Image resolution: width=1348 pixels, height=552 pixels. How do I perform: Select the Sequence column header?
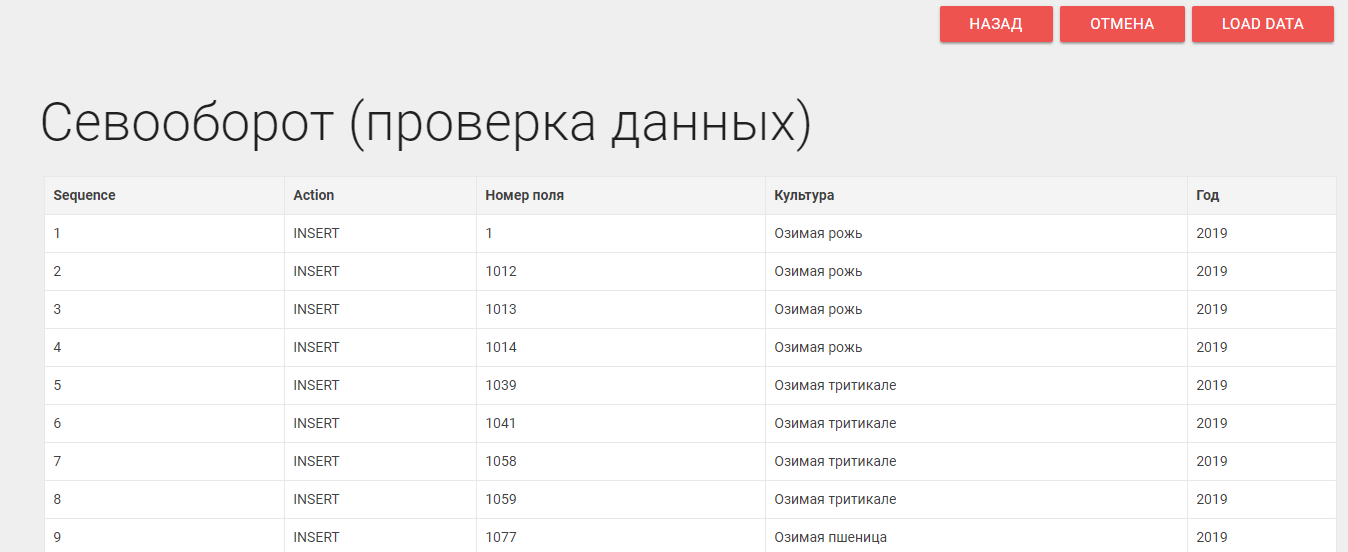pos(85,195)
